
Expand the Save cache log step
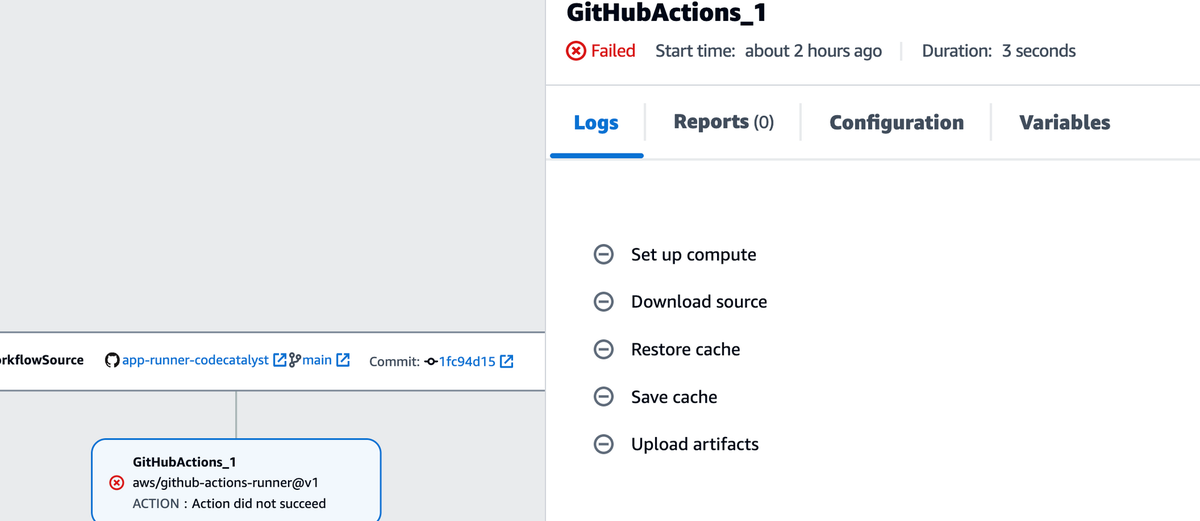pos(674,397)
